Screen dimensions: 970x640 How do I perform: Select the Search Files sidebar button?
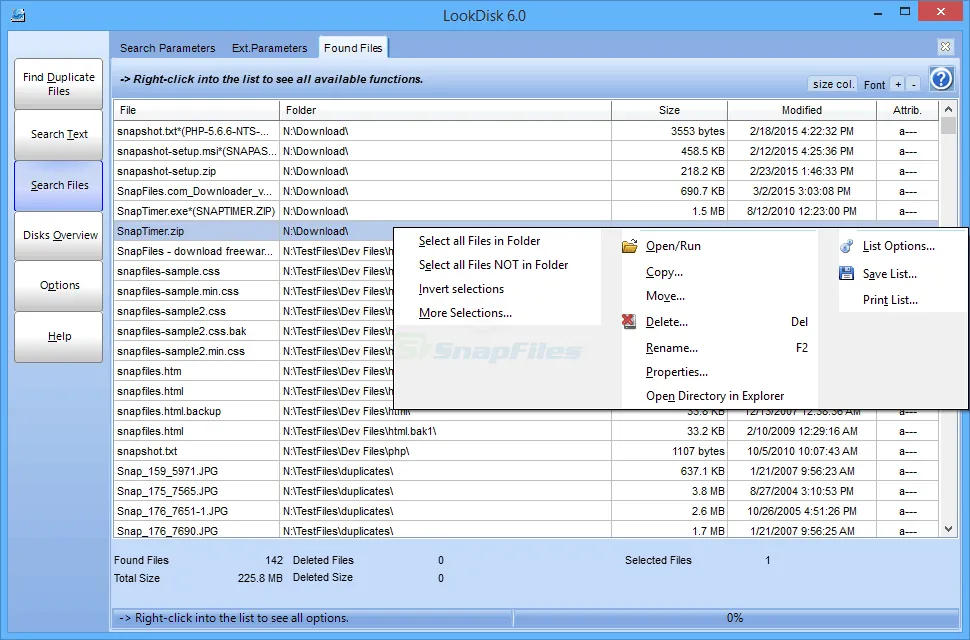coord(59,186)
